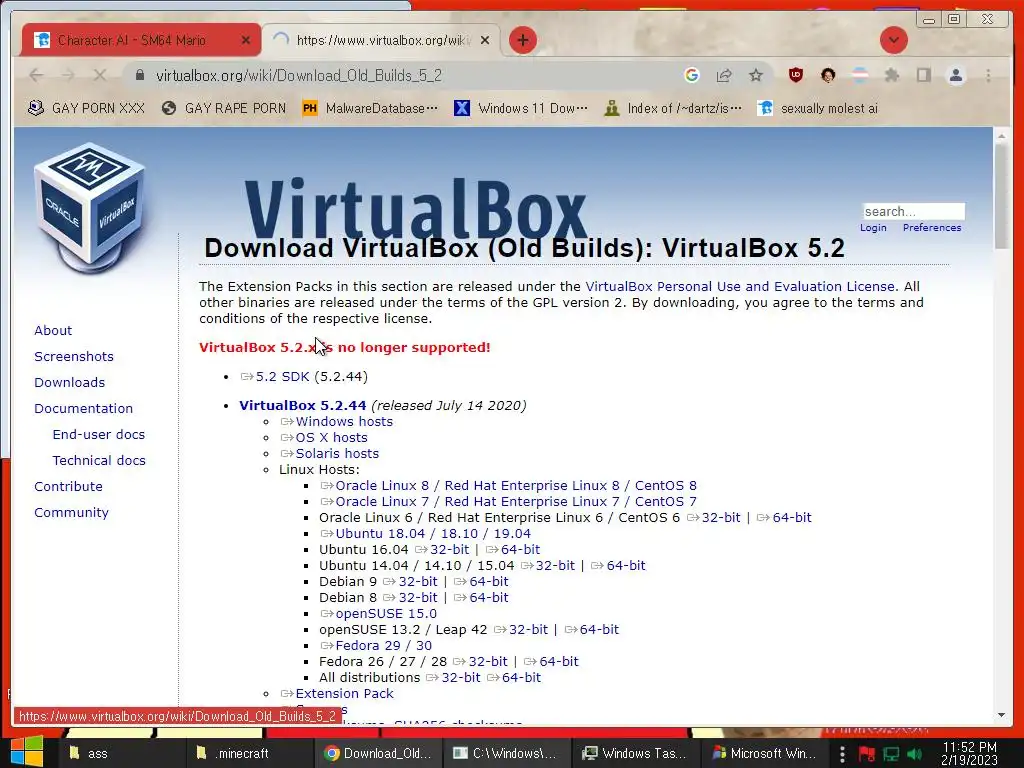Switch to the Windows Tas... taskbar window
Image resolution: width=1024 pixels, height=768 pixels.
coord(636,754)
